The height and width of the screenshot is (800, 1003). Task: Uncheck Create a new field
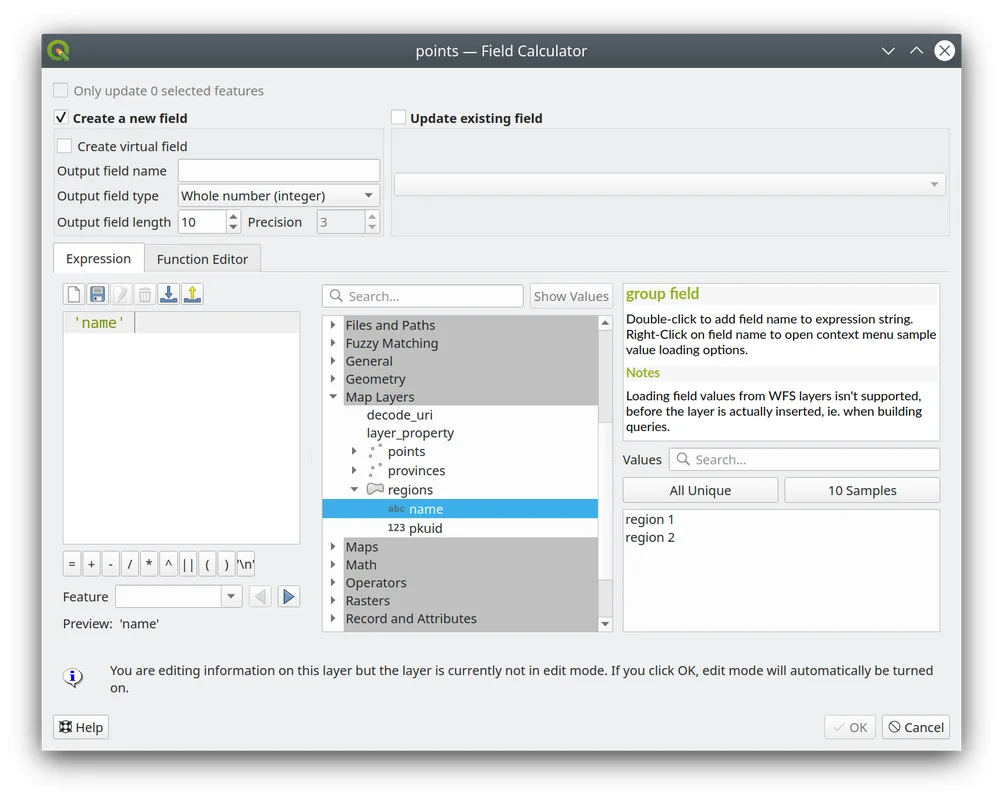pyautogui.click(x=61, y=118)
